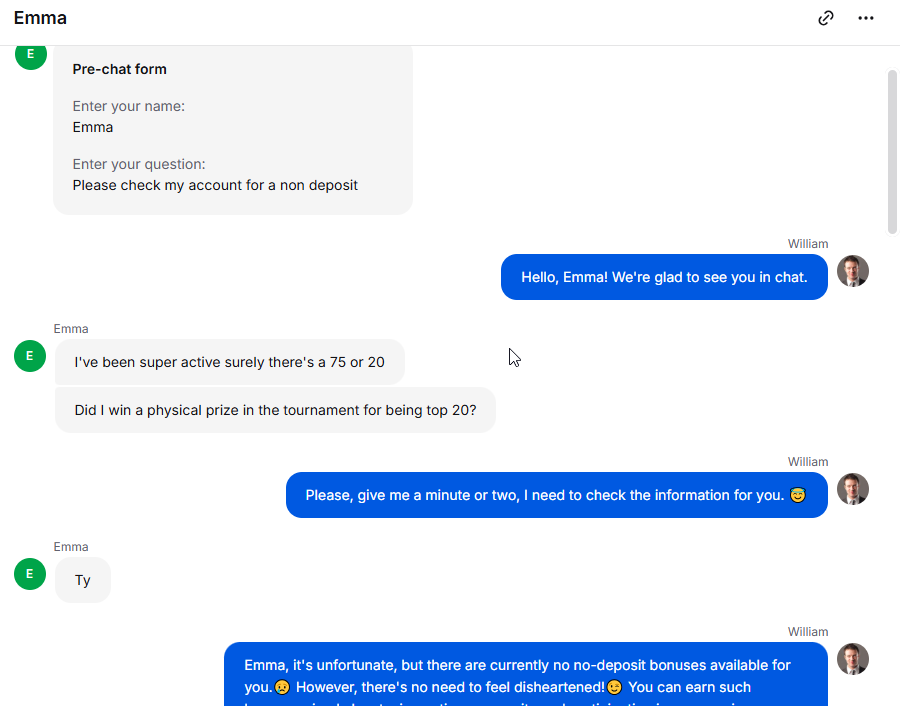Click the Emma sender label above 'Ty'
This screenshot has width=900, height=706.
[71, 547]
